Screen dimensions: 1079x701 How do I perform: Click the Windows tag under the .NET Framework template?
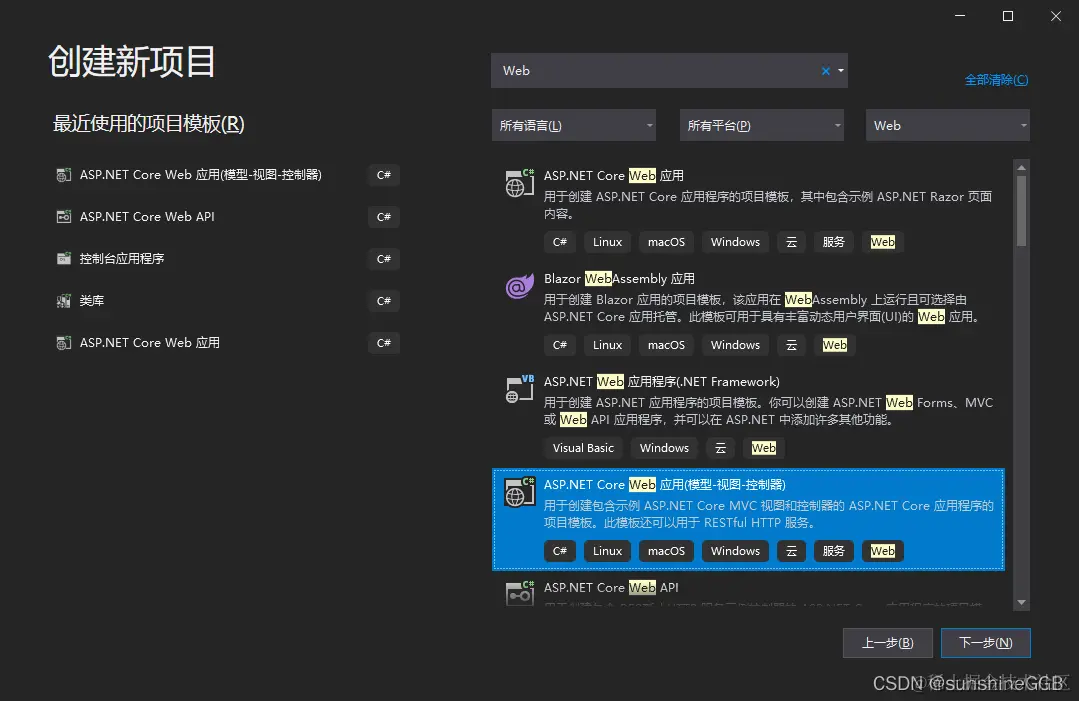pyautogui.click(x=664, y=448)
